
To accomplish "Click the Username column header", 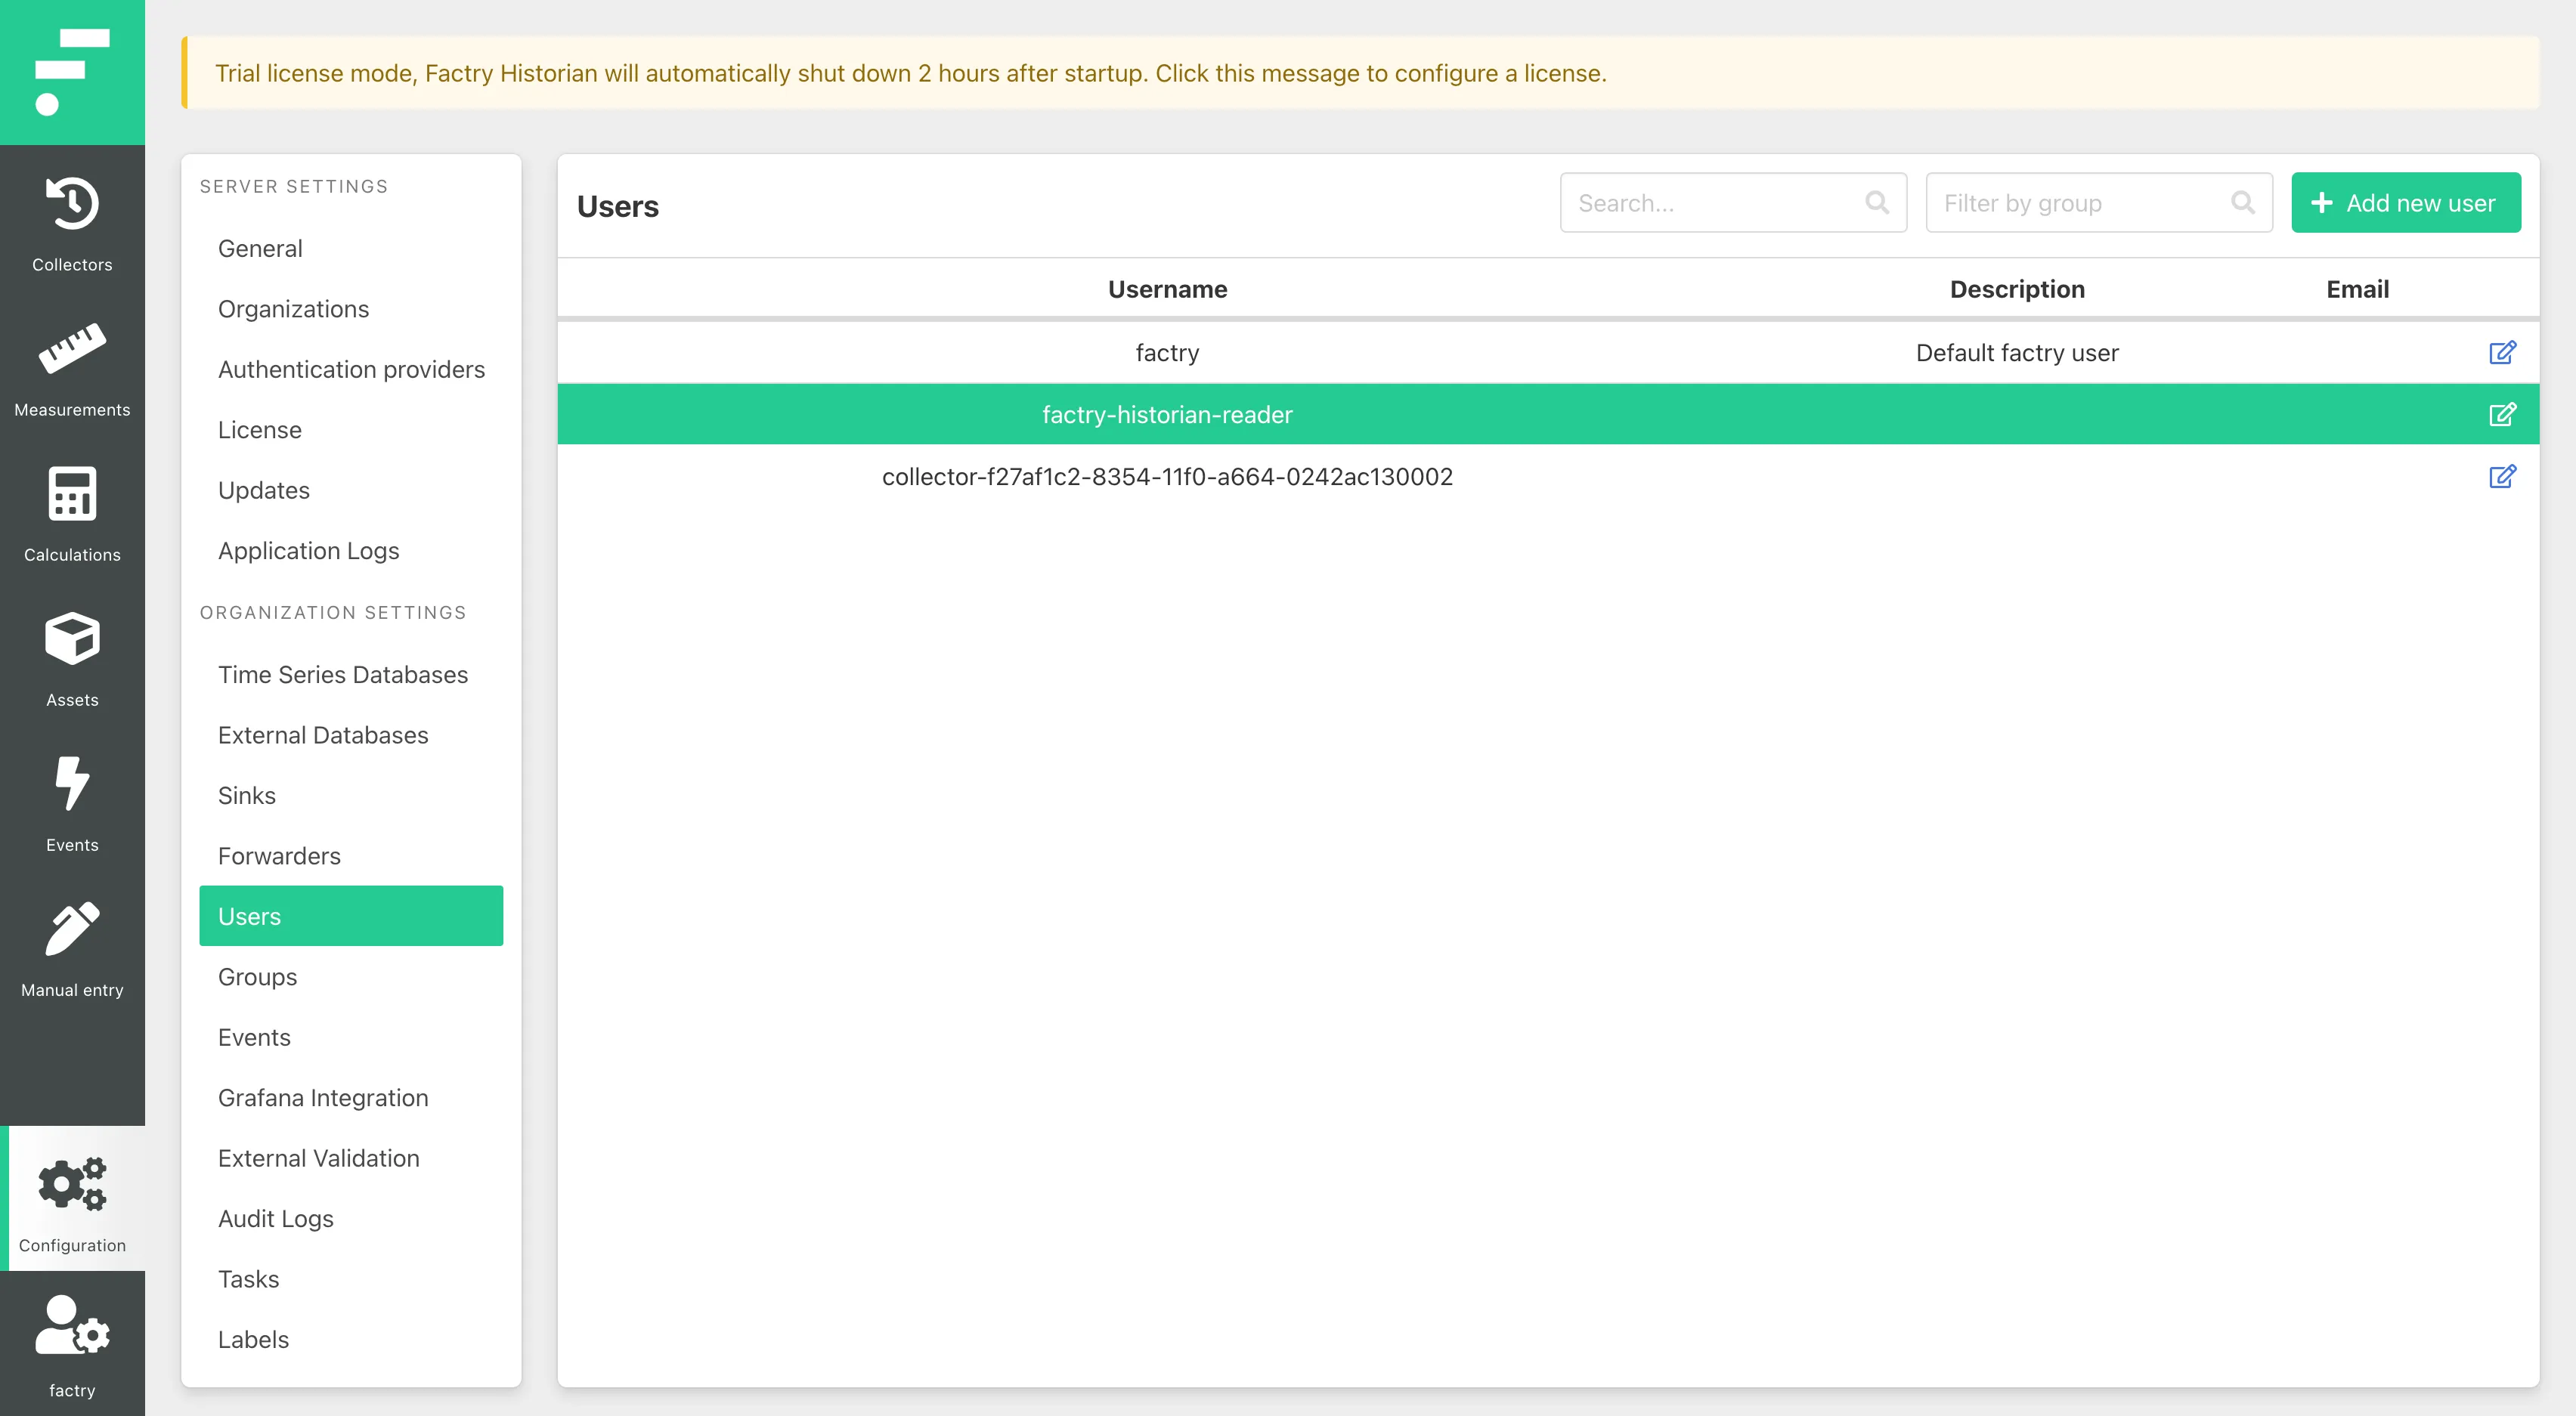I will point(1167,289).
